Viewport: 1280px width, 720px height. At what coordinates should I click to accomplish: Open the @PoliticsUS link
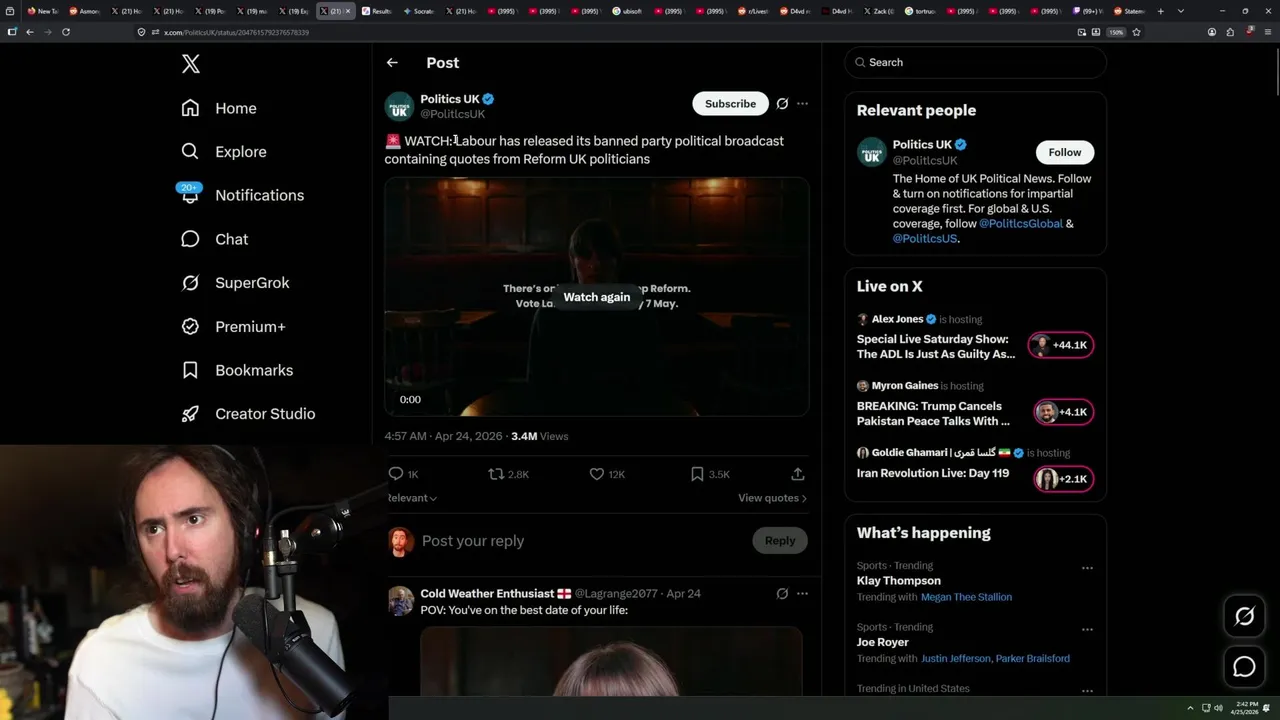(x=924, y=239)
